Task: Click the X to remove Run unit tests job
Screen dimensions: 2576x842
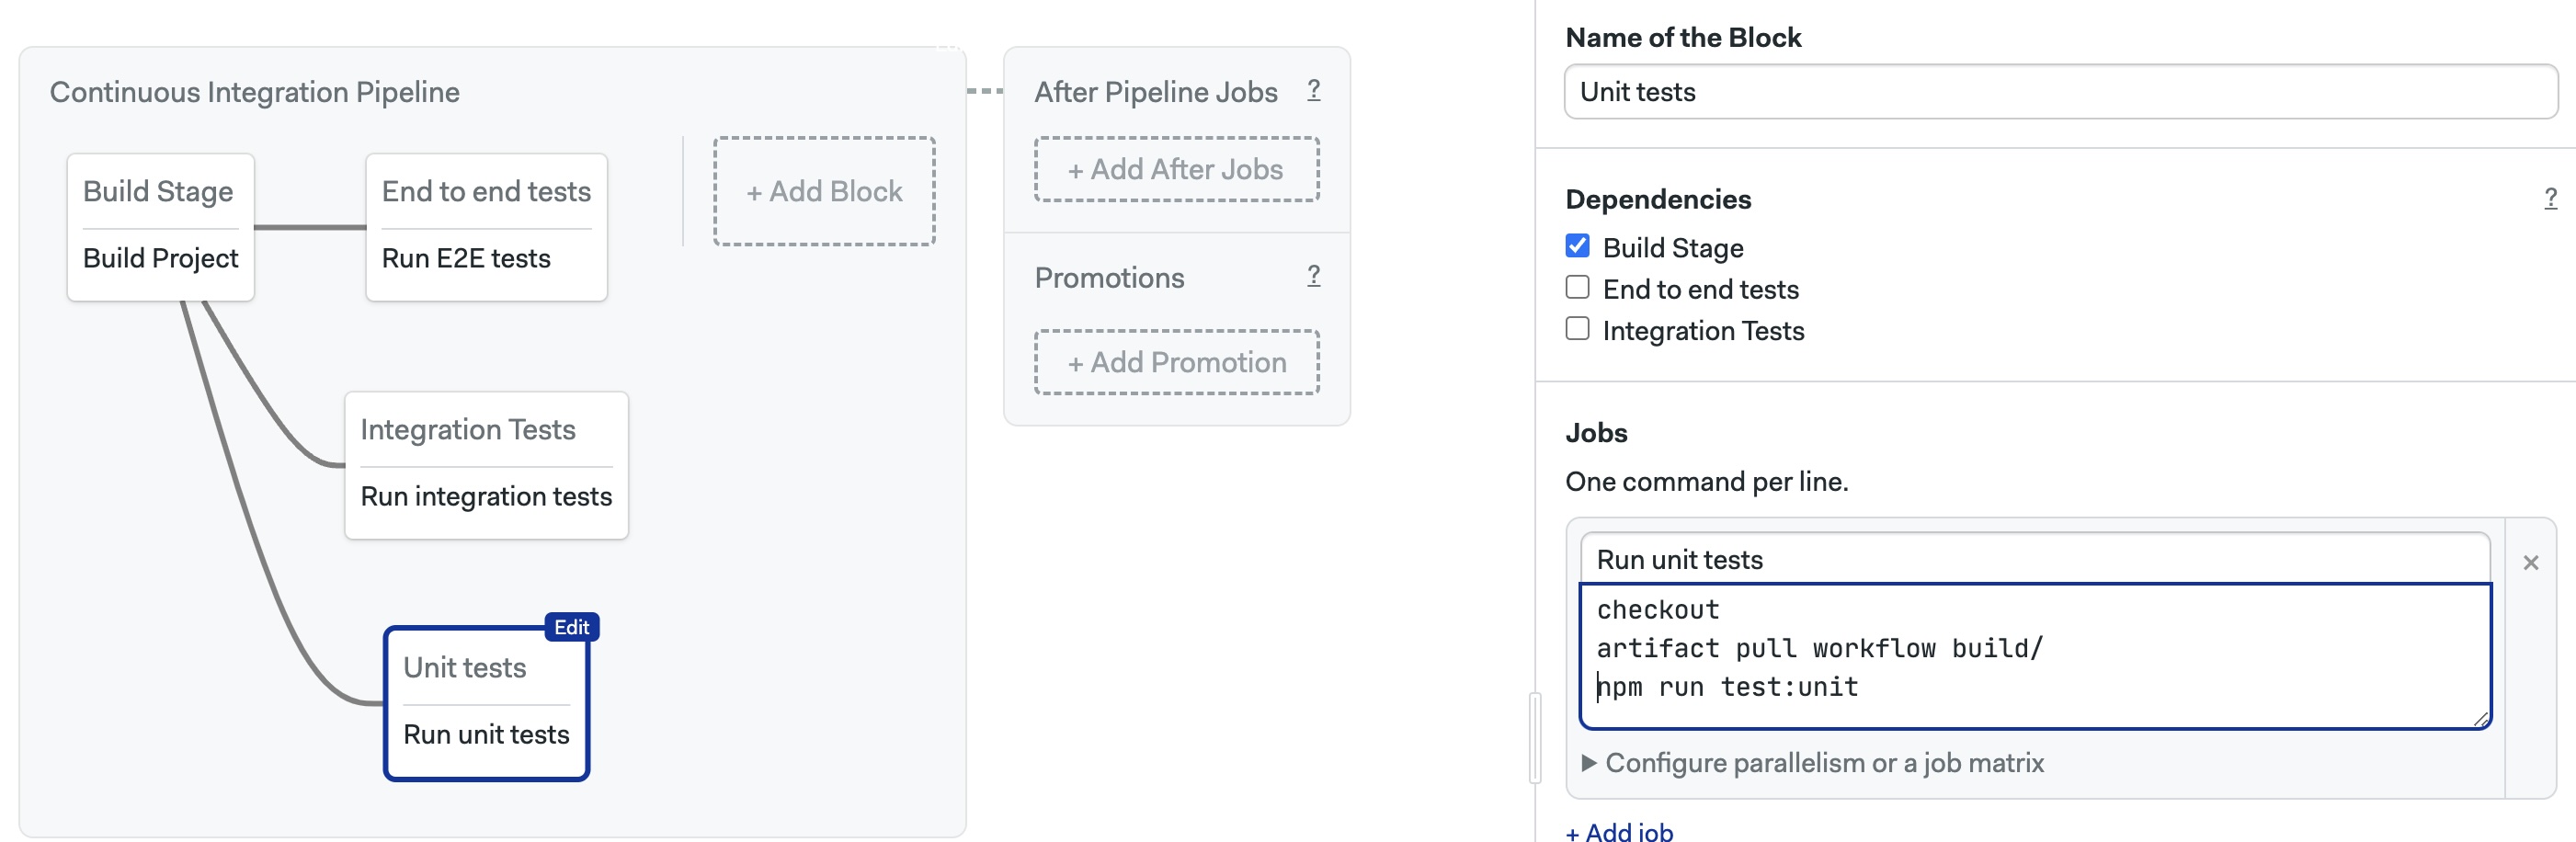Action: [x=2530, y=563]
